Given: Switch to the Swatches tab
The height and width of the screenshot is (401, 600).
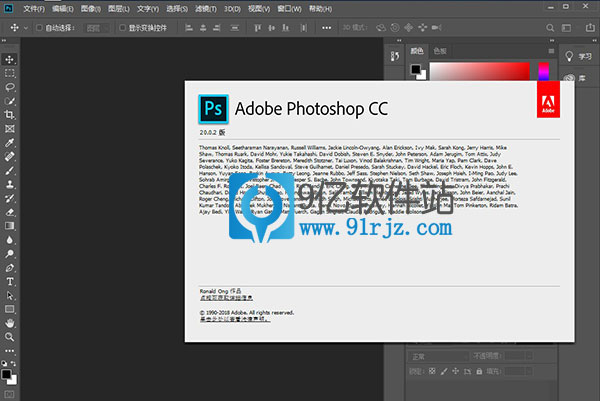Looking at the screenshot, I should click(440, 51).
